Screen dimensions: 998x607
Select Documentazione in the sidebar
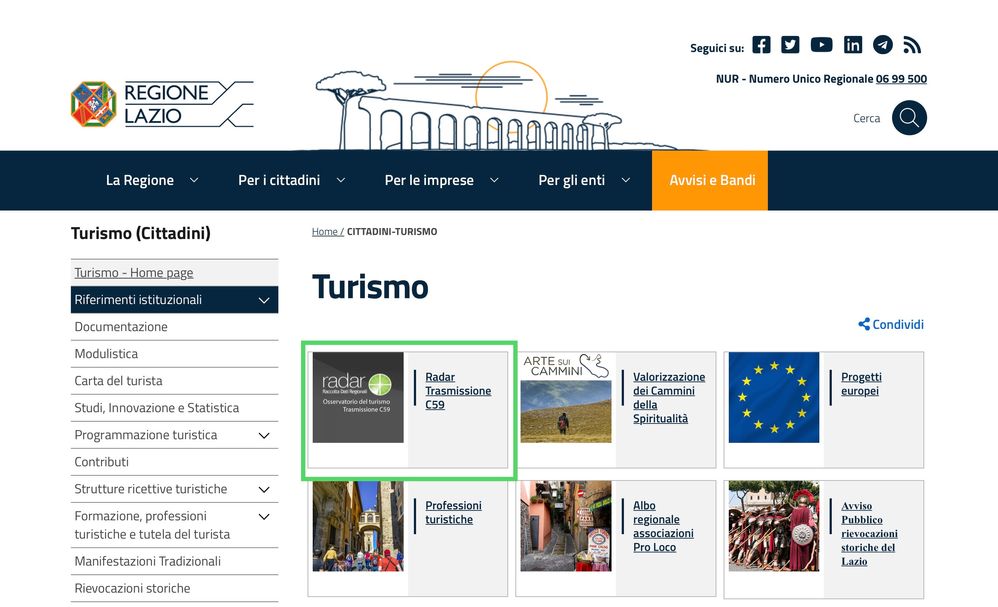121,327
